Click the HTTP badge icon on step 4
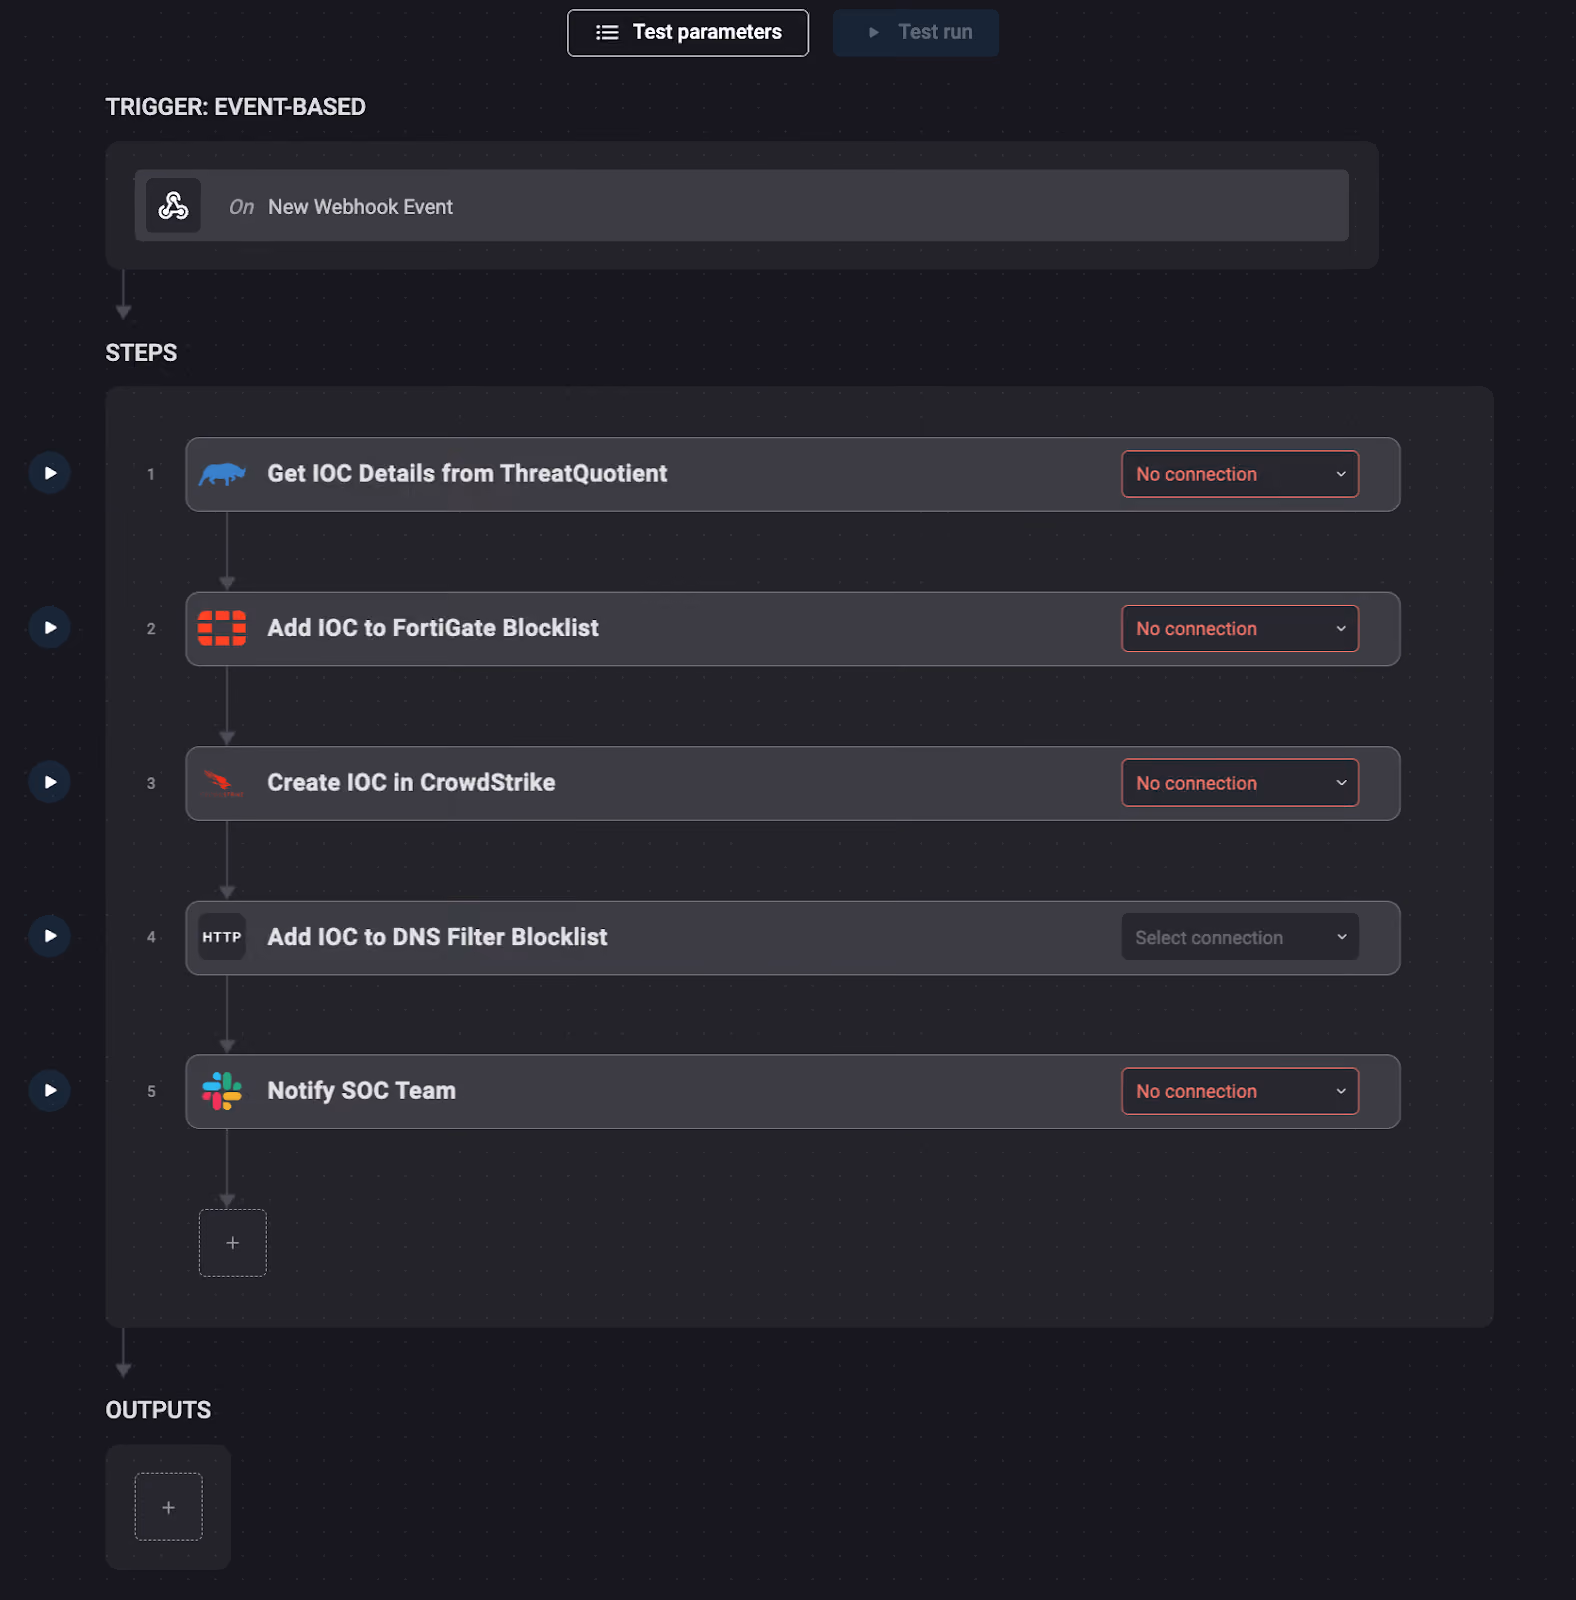1576x1600 pixels. [222, 937]
